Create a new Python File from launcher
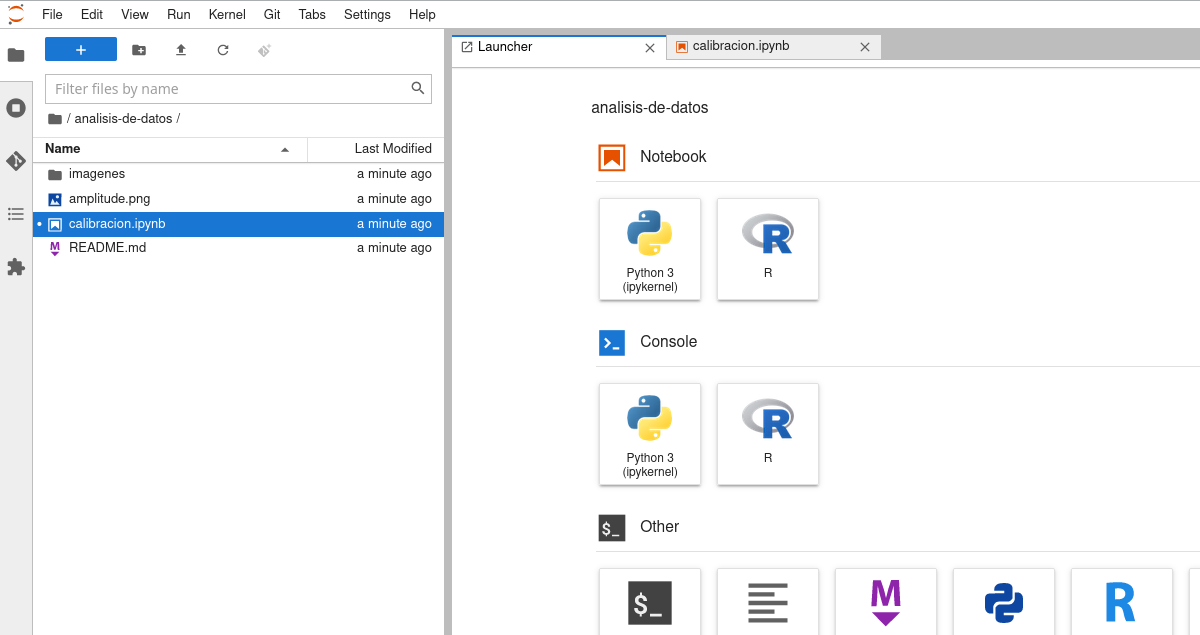This screenshot has height=635, width=1200. coord(1004,602)
